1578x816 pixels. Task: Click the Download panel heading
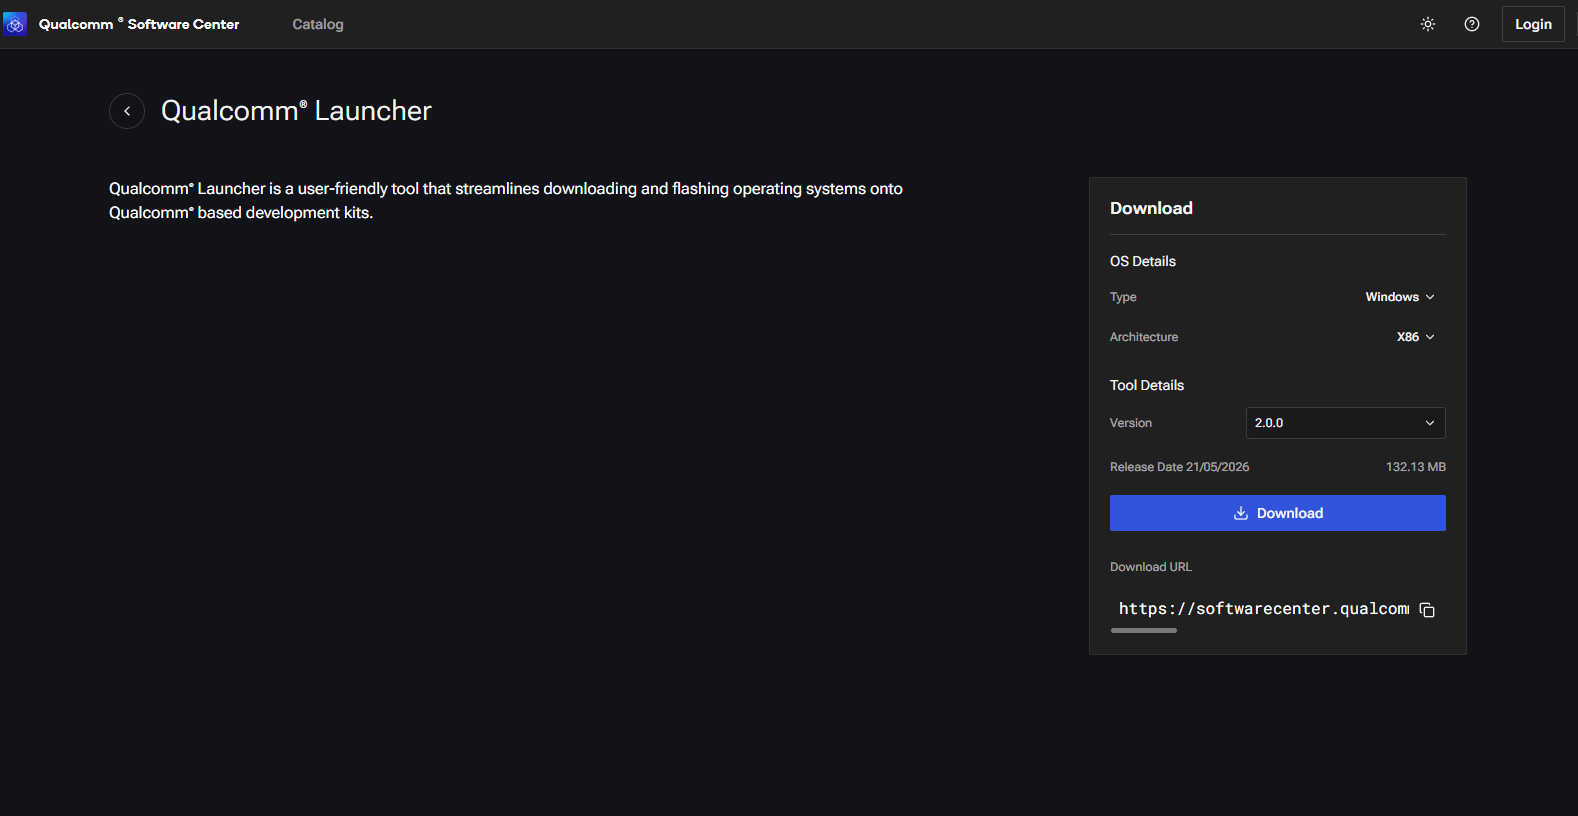1151,208
